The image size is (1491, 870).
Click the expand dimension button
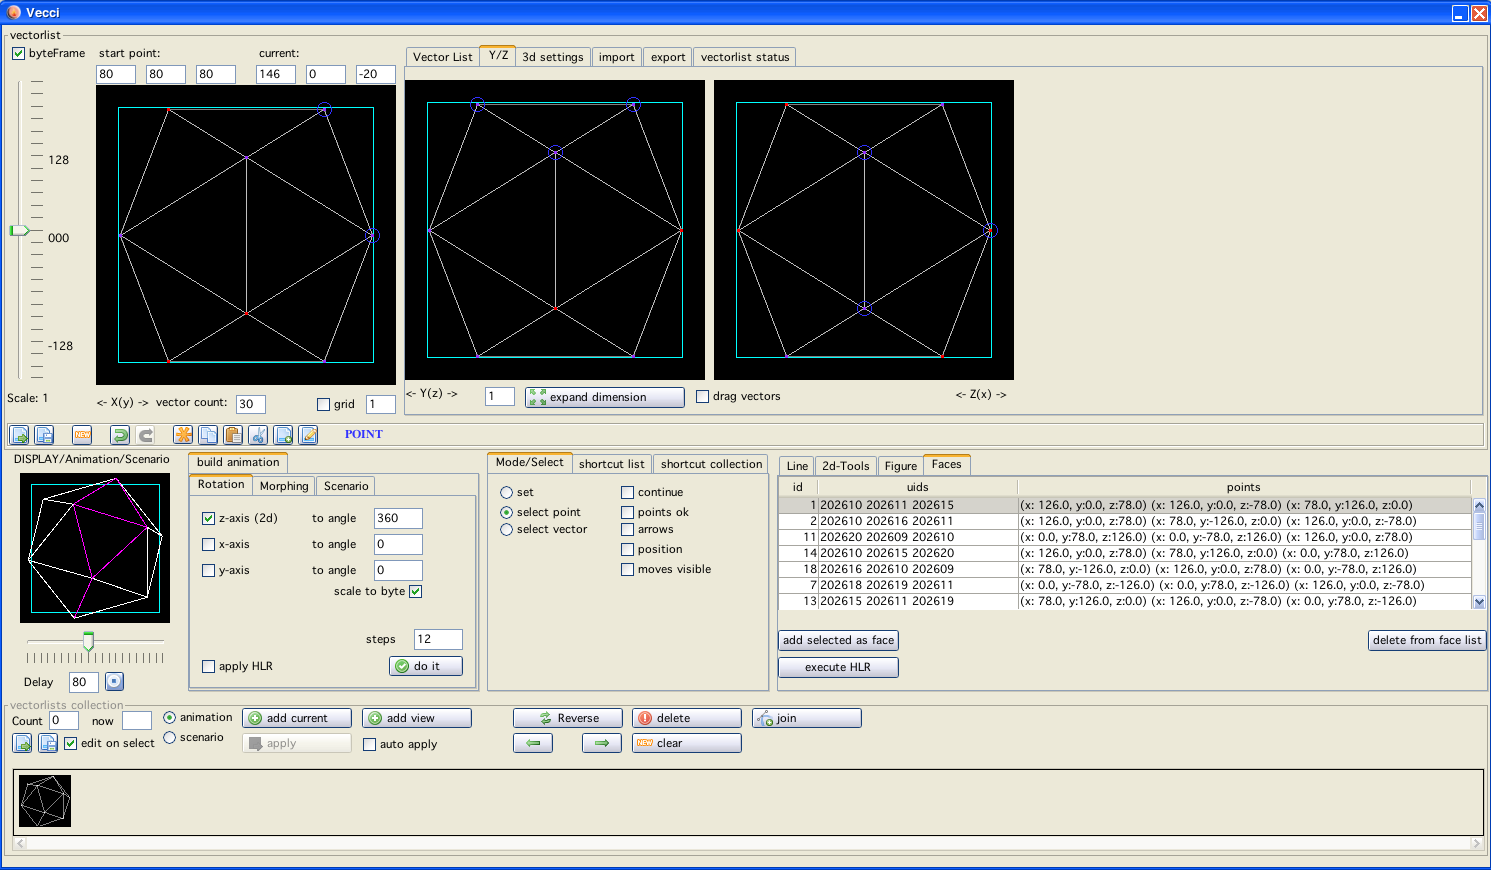(x=605, y=397)
